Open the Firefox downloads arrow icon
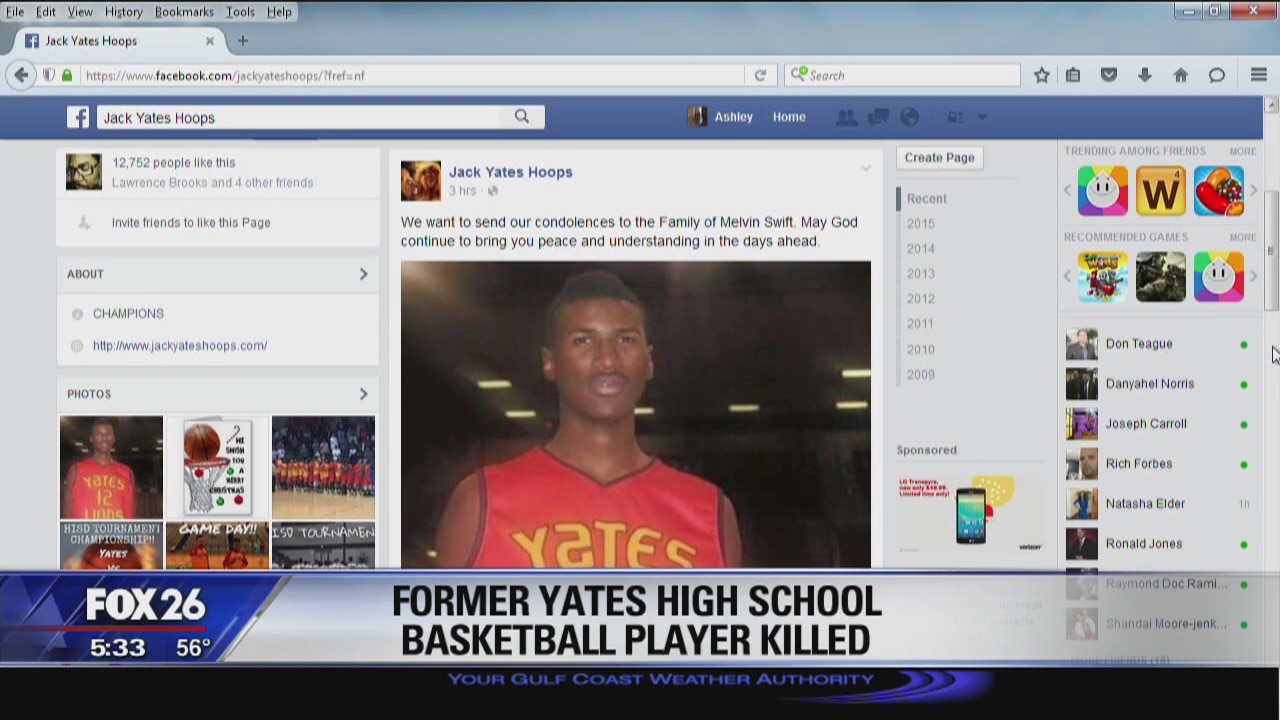Image resolution: width=1280 pixels, height=720 pixels. click(x=1145, y=75)
